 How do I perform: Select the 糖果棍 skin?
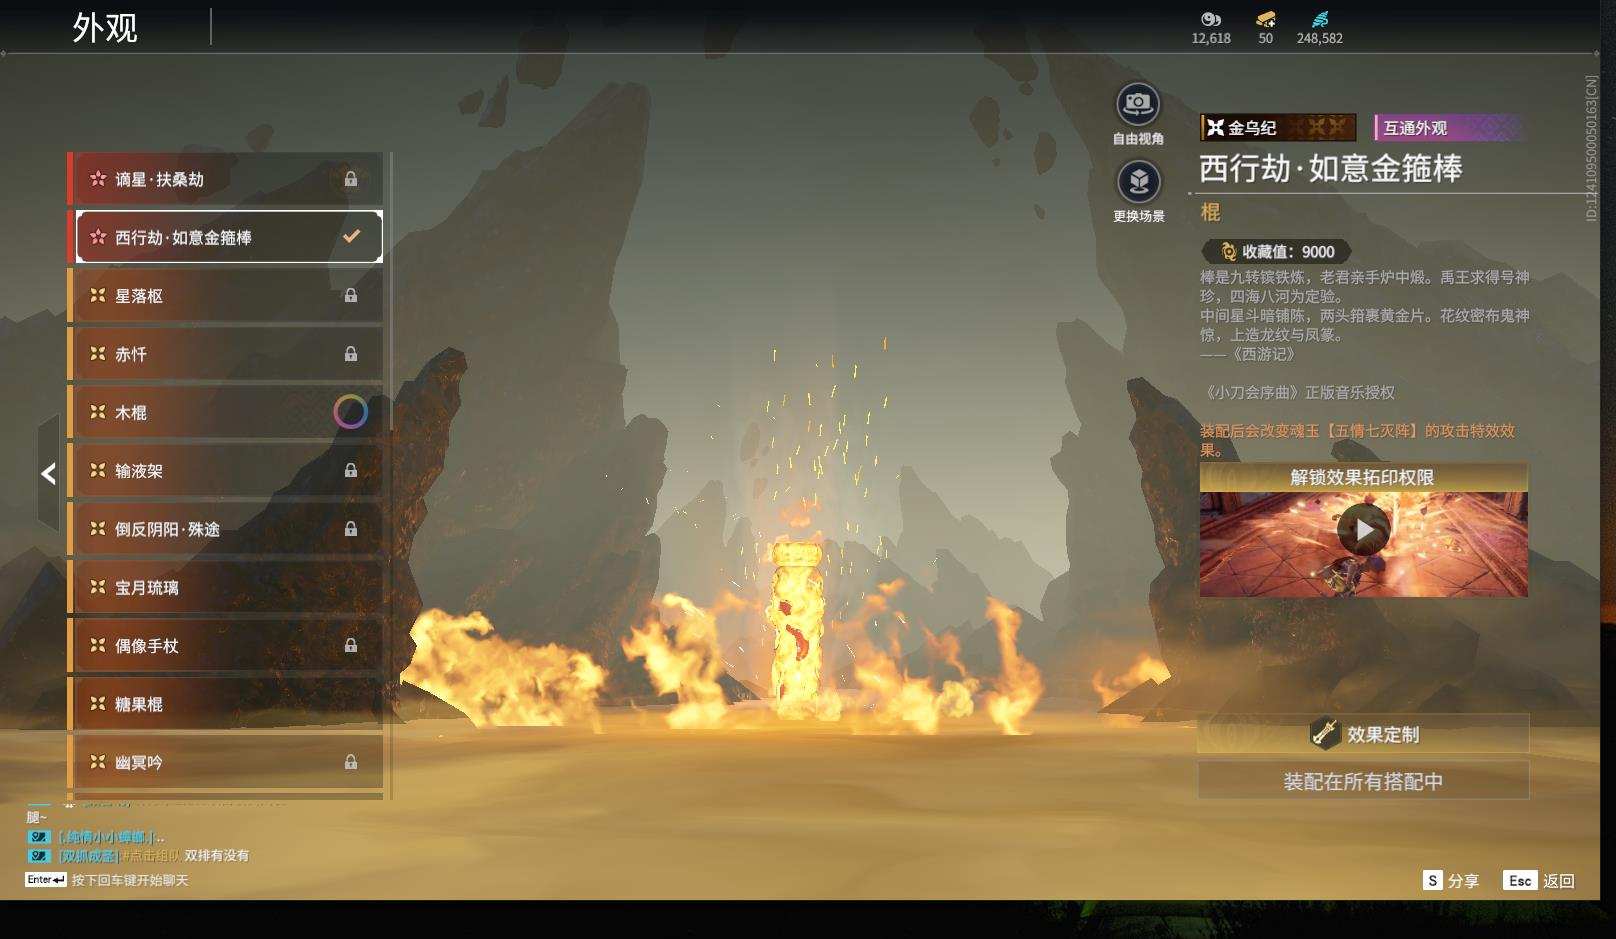(x=225, y=704)
